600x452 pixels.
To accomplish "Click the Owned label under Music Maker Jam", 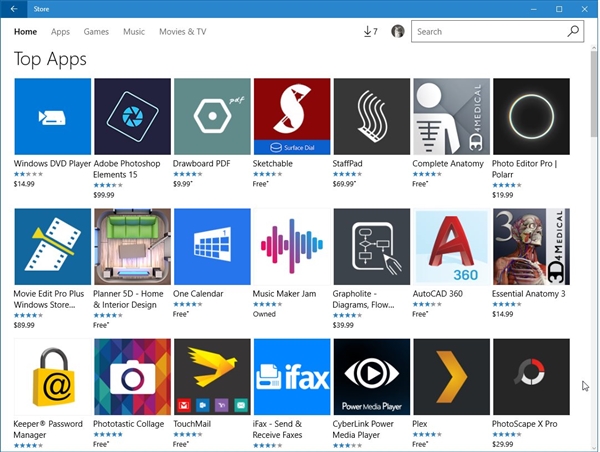I will pos(264,314).
